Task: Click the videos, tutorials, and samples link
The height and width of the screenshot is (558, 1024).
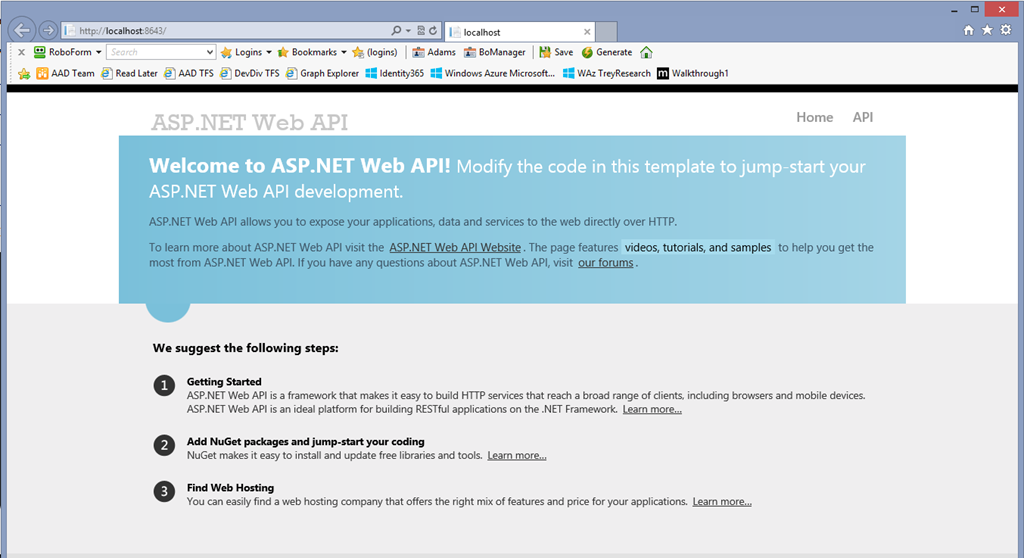Action: pos(698,248)
